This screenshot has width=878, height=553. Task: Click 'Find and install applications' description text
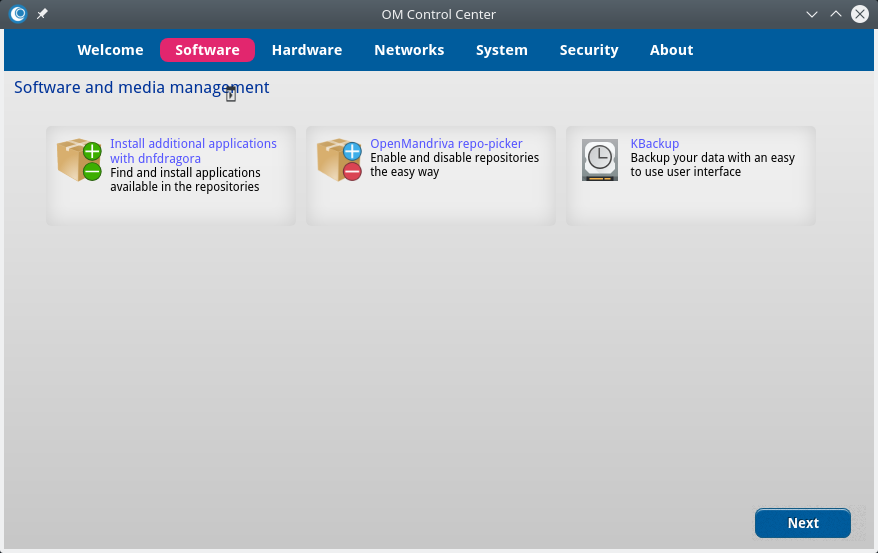point(185,172)
